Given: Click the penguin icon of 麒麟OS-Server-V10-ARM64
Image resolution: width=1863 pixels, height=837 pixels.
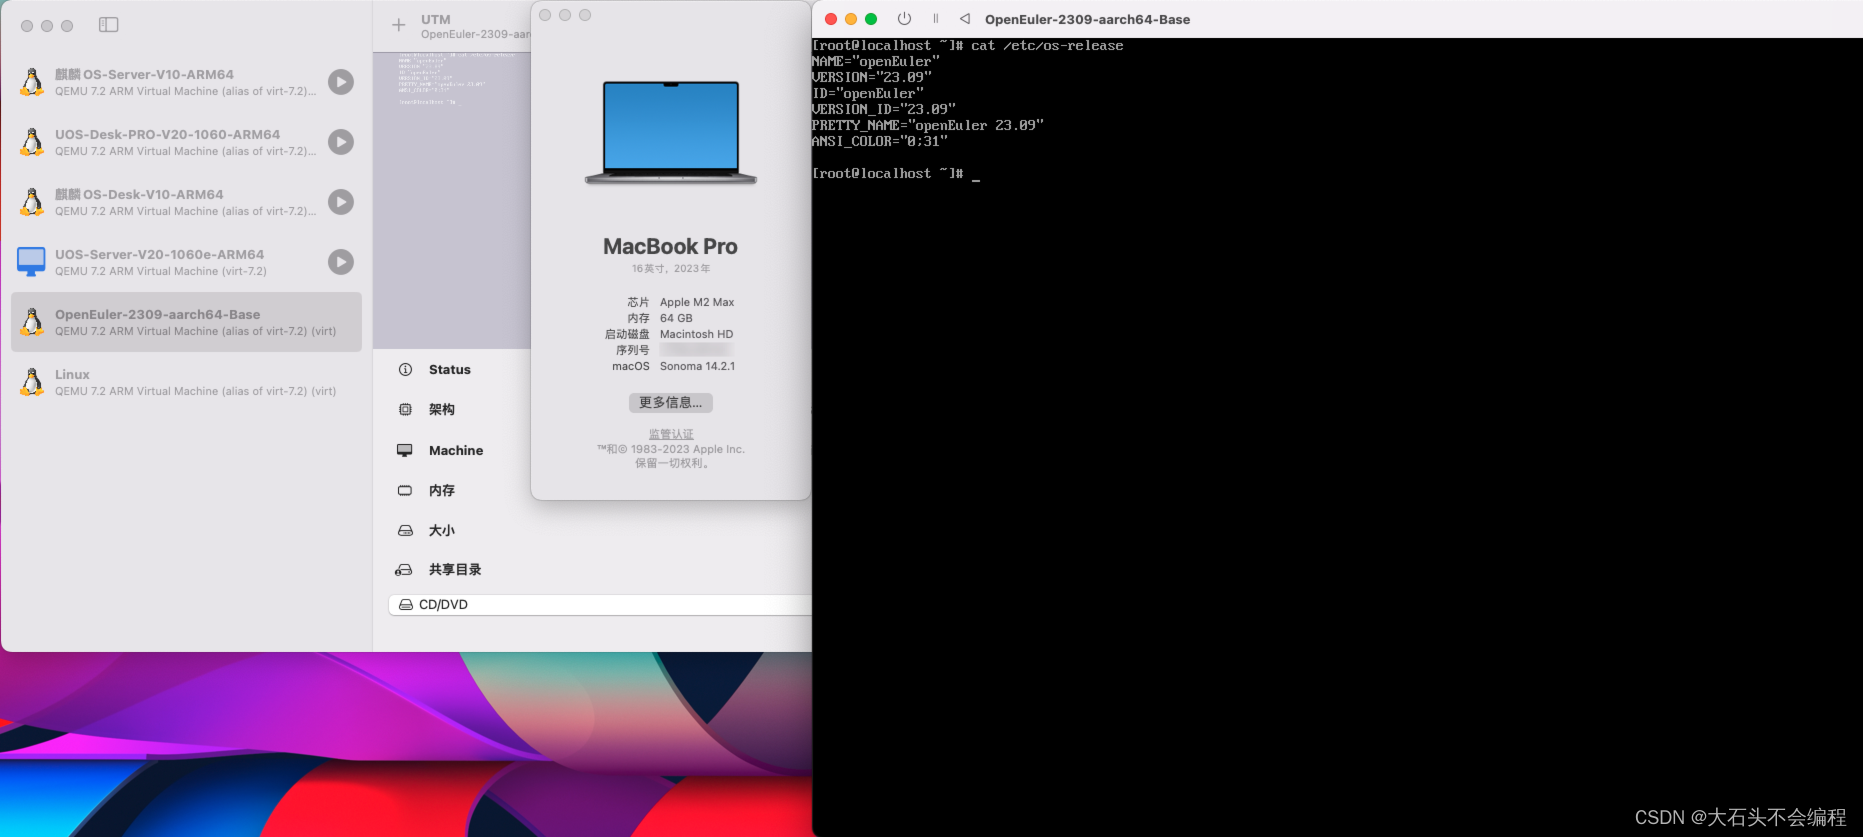Looking at the screenshot, I should (32, 82).
